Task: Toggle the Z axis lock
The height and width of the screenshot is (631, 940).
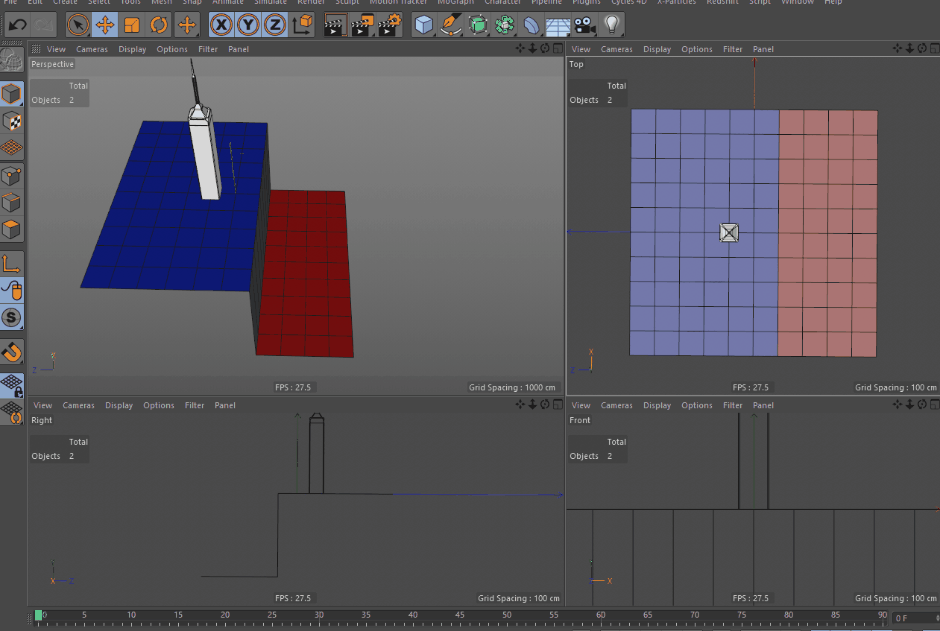Action: point(275,25)
